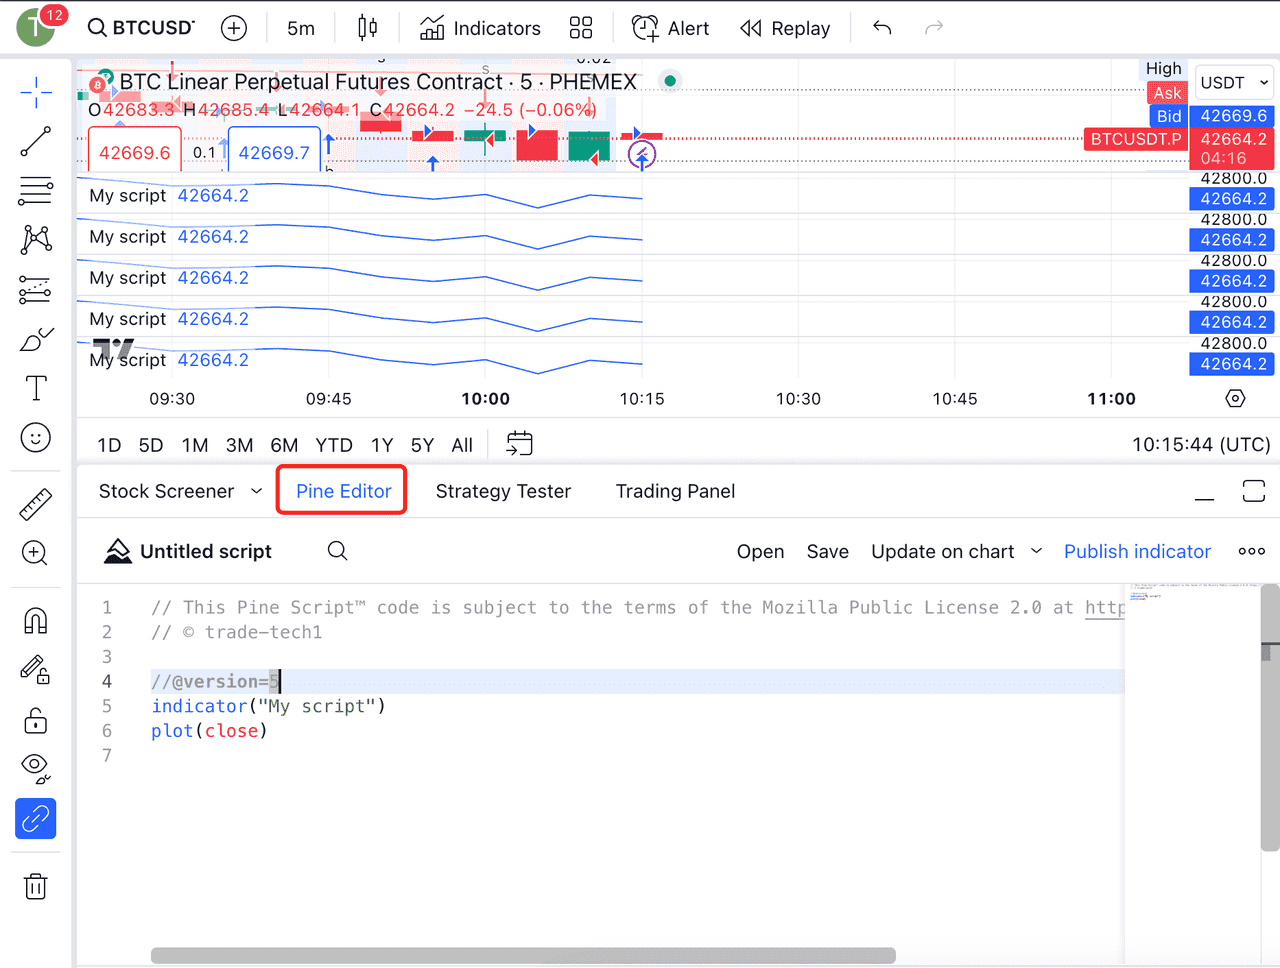1280x968 pixels.
Task: Save the current Pine script
Action: click(x=828, y=552)
